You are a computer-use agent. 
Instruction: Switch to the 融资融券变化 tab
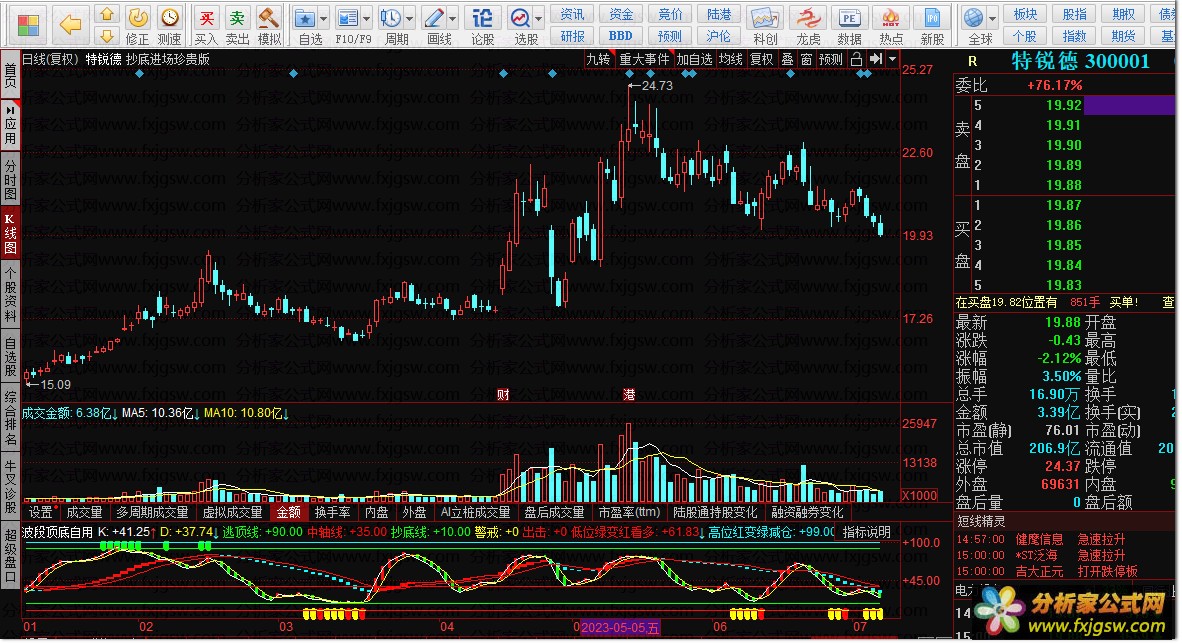[x=807, y=513]
